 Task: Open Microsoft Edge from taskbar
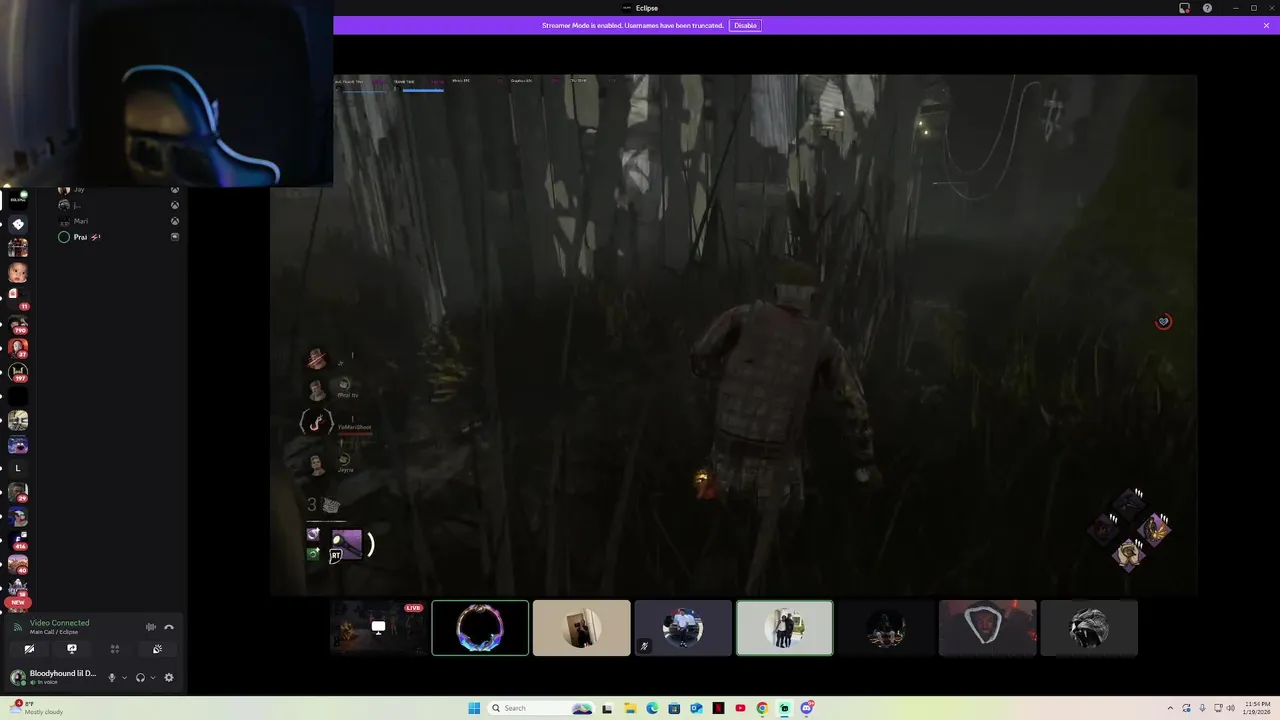tap(652, 708)
